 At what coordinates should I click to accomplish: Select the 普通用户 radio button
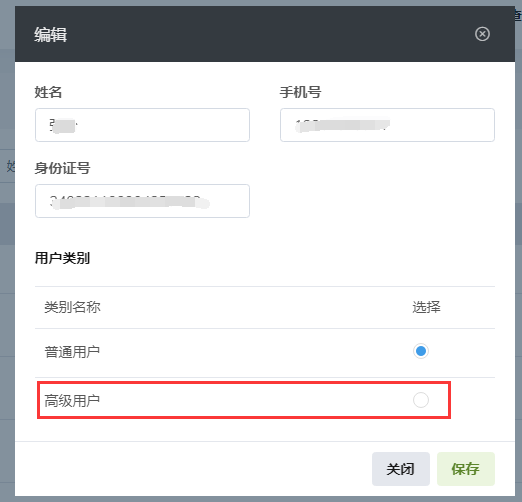coord(421,351)
